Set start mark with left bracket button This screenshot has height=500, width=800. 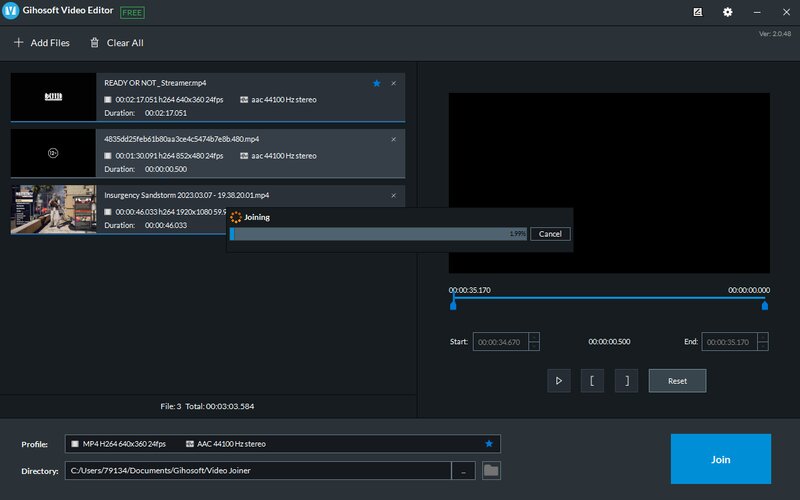pos(592,381)
